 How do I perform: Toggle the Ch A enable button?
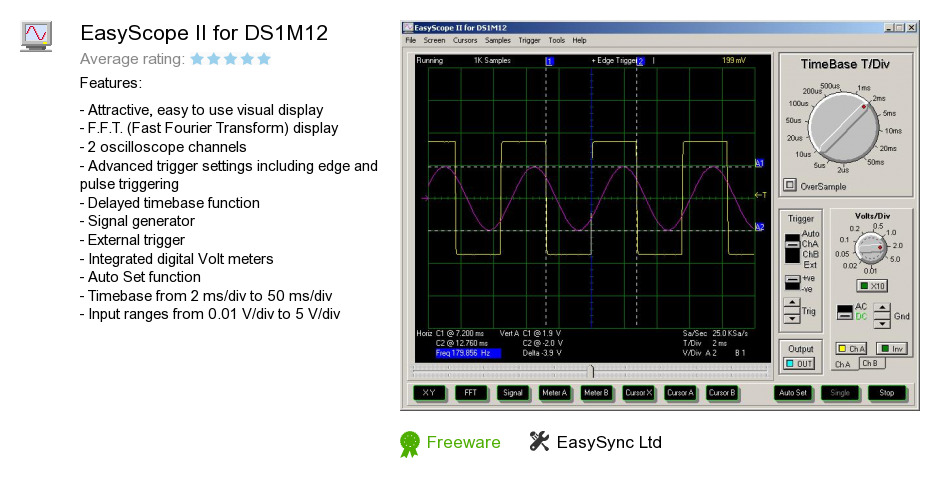[851, 348]
